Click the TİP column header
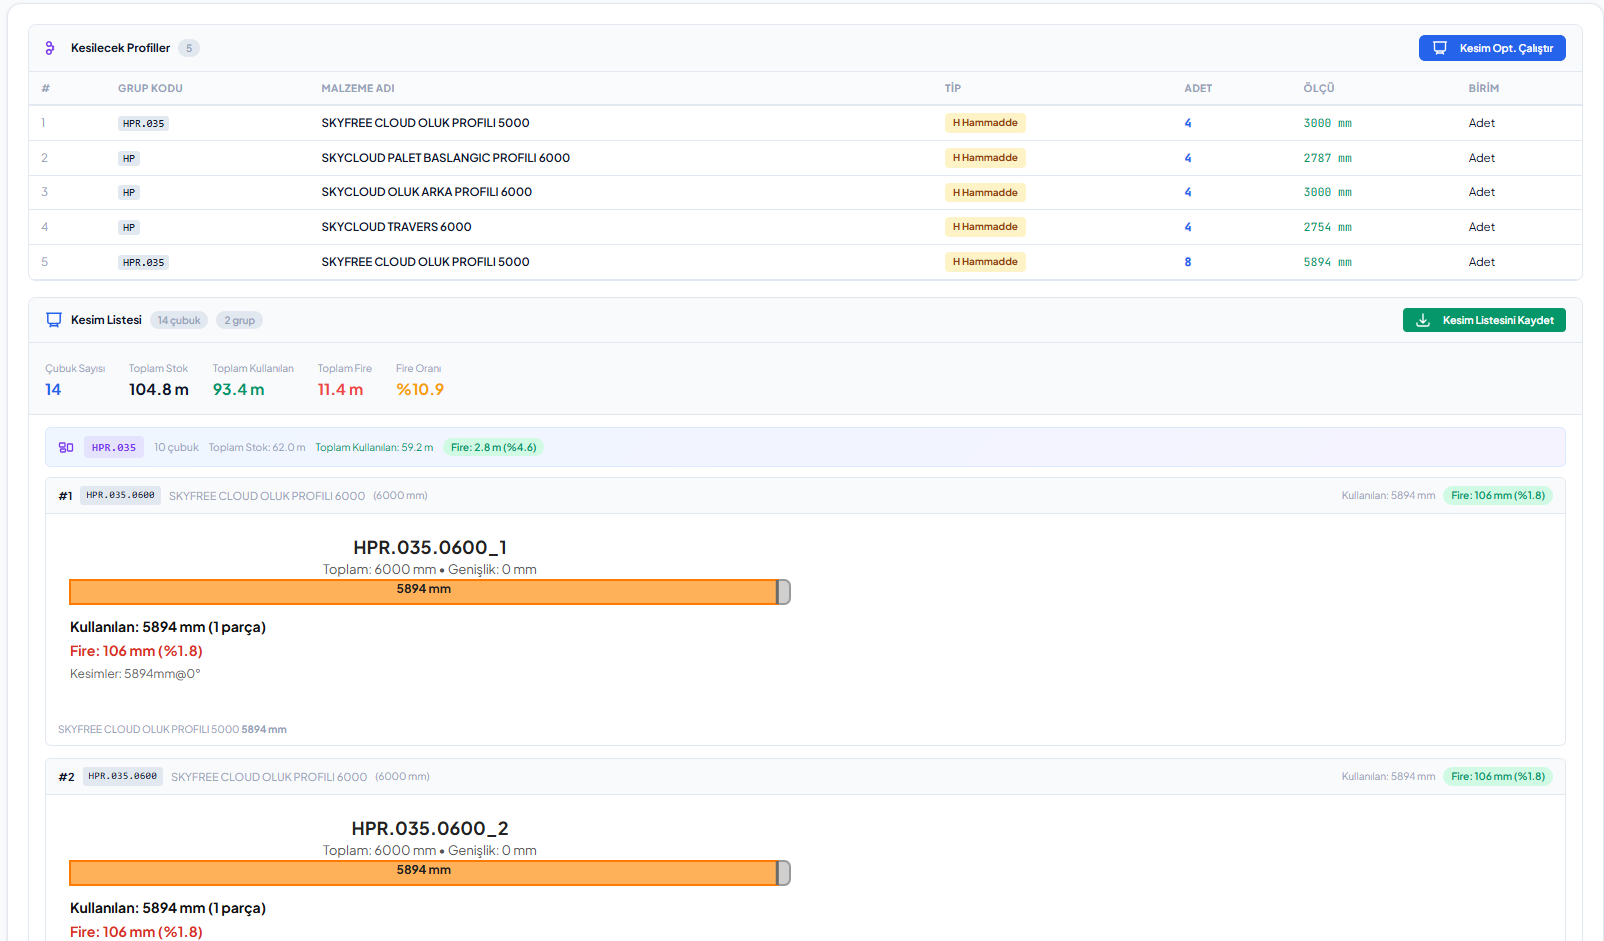This screenshot has width=1604, height=941. (x=953, y=88)
